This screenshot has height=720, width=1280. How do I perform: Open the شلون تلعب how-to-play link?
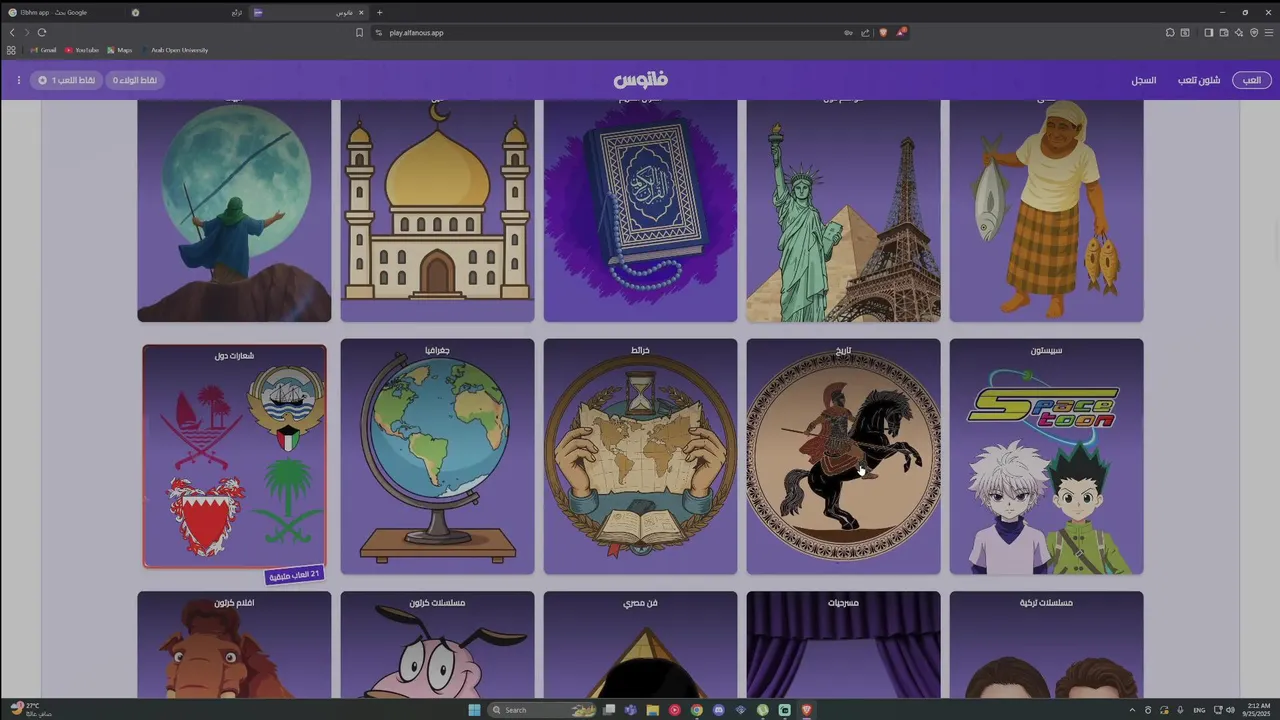coord(1198,80)
